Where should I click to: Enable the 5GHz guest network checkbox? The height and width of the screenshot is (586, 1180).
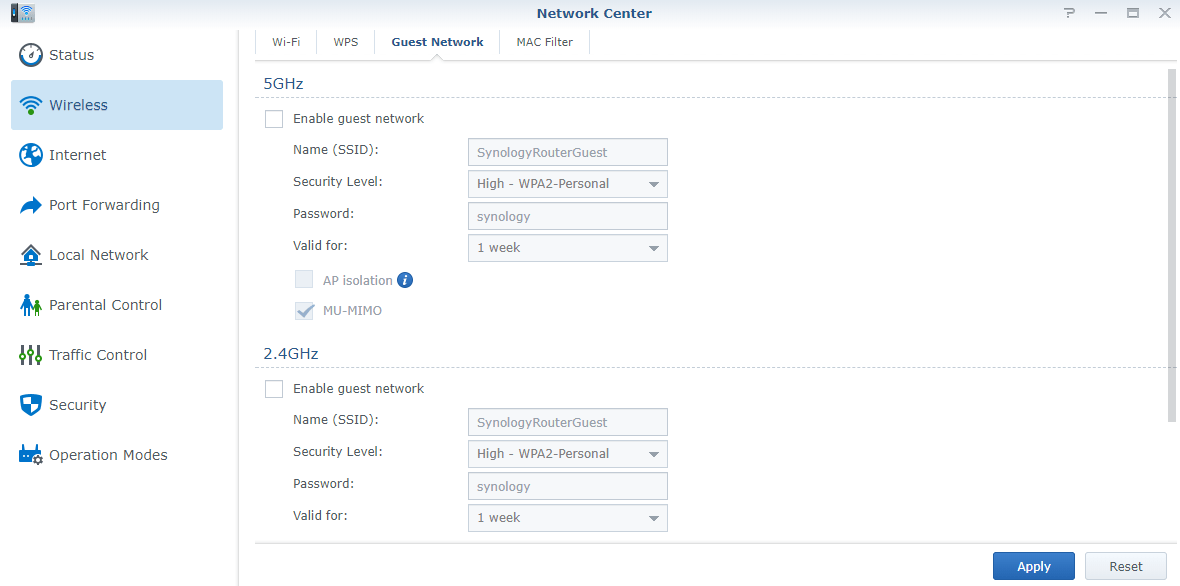click(x=274, y=119)
